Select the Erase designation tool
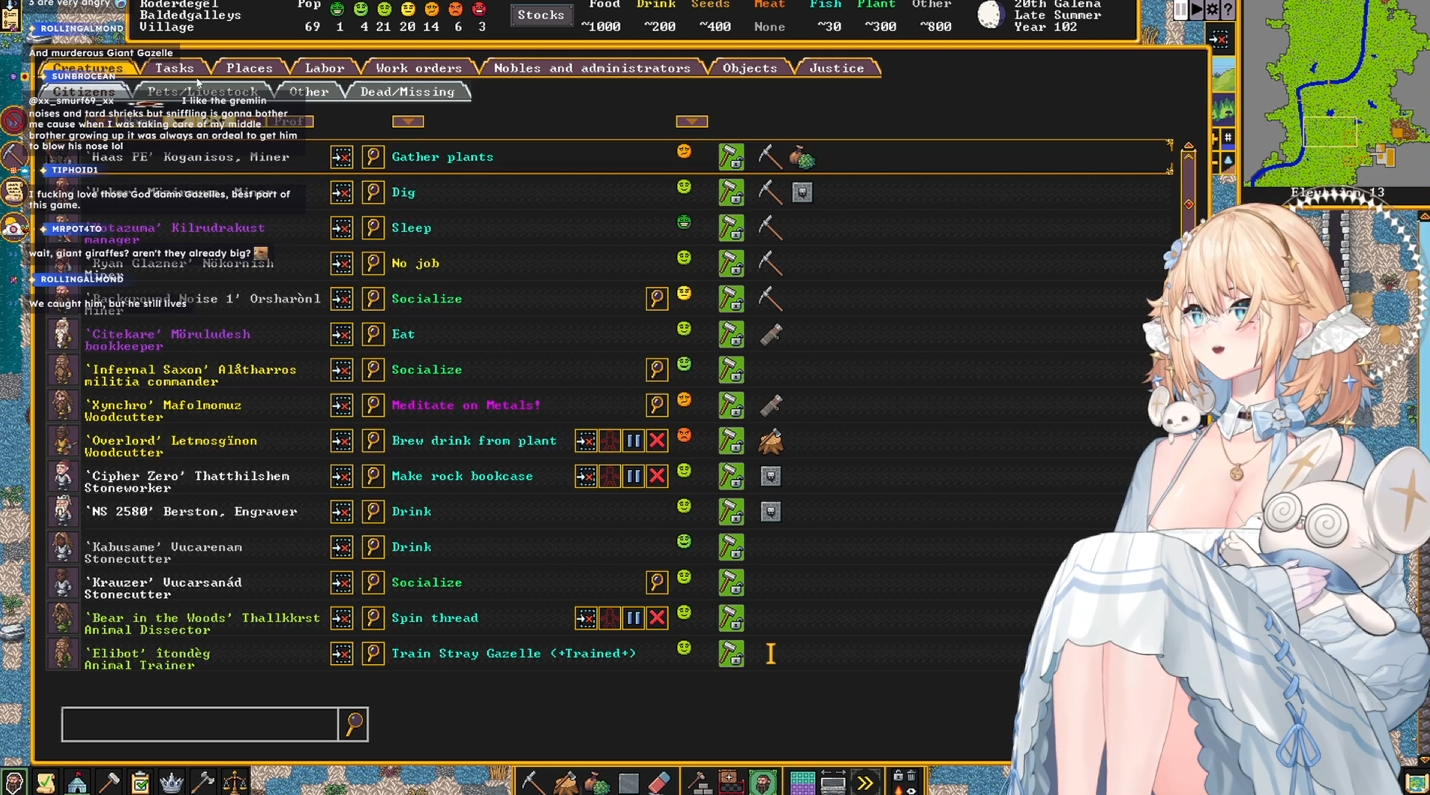 pos(659,782)
